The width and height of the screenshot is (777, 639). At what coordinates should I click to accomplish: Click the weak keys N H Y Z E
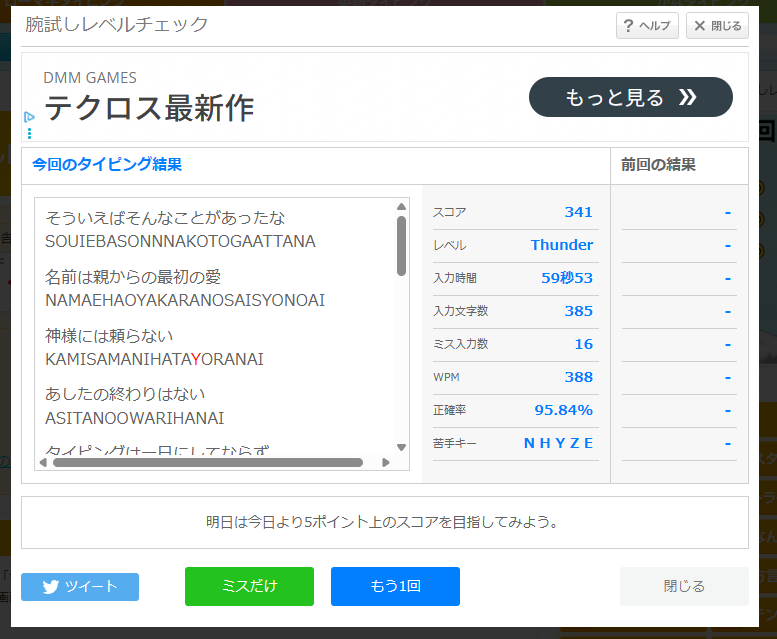click(558, 443)
